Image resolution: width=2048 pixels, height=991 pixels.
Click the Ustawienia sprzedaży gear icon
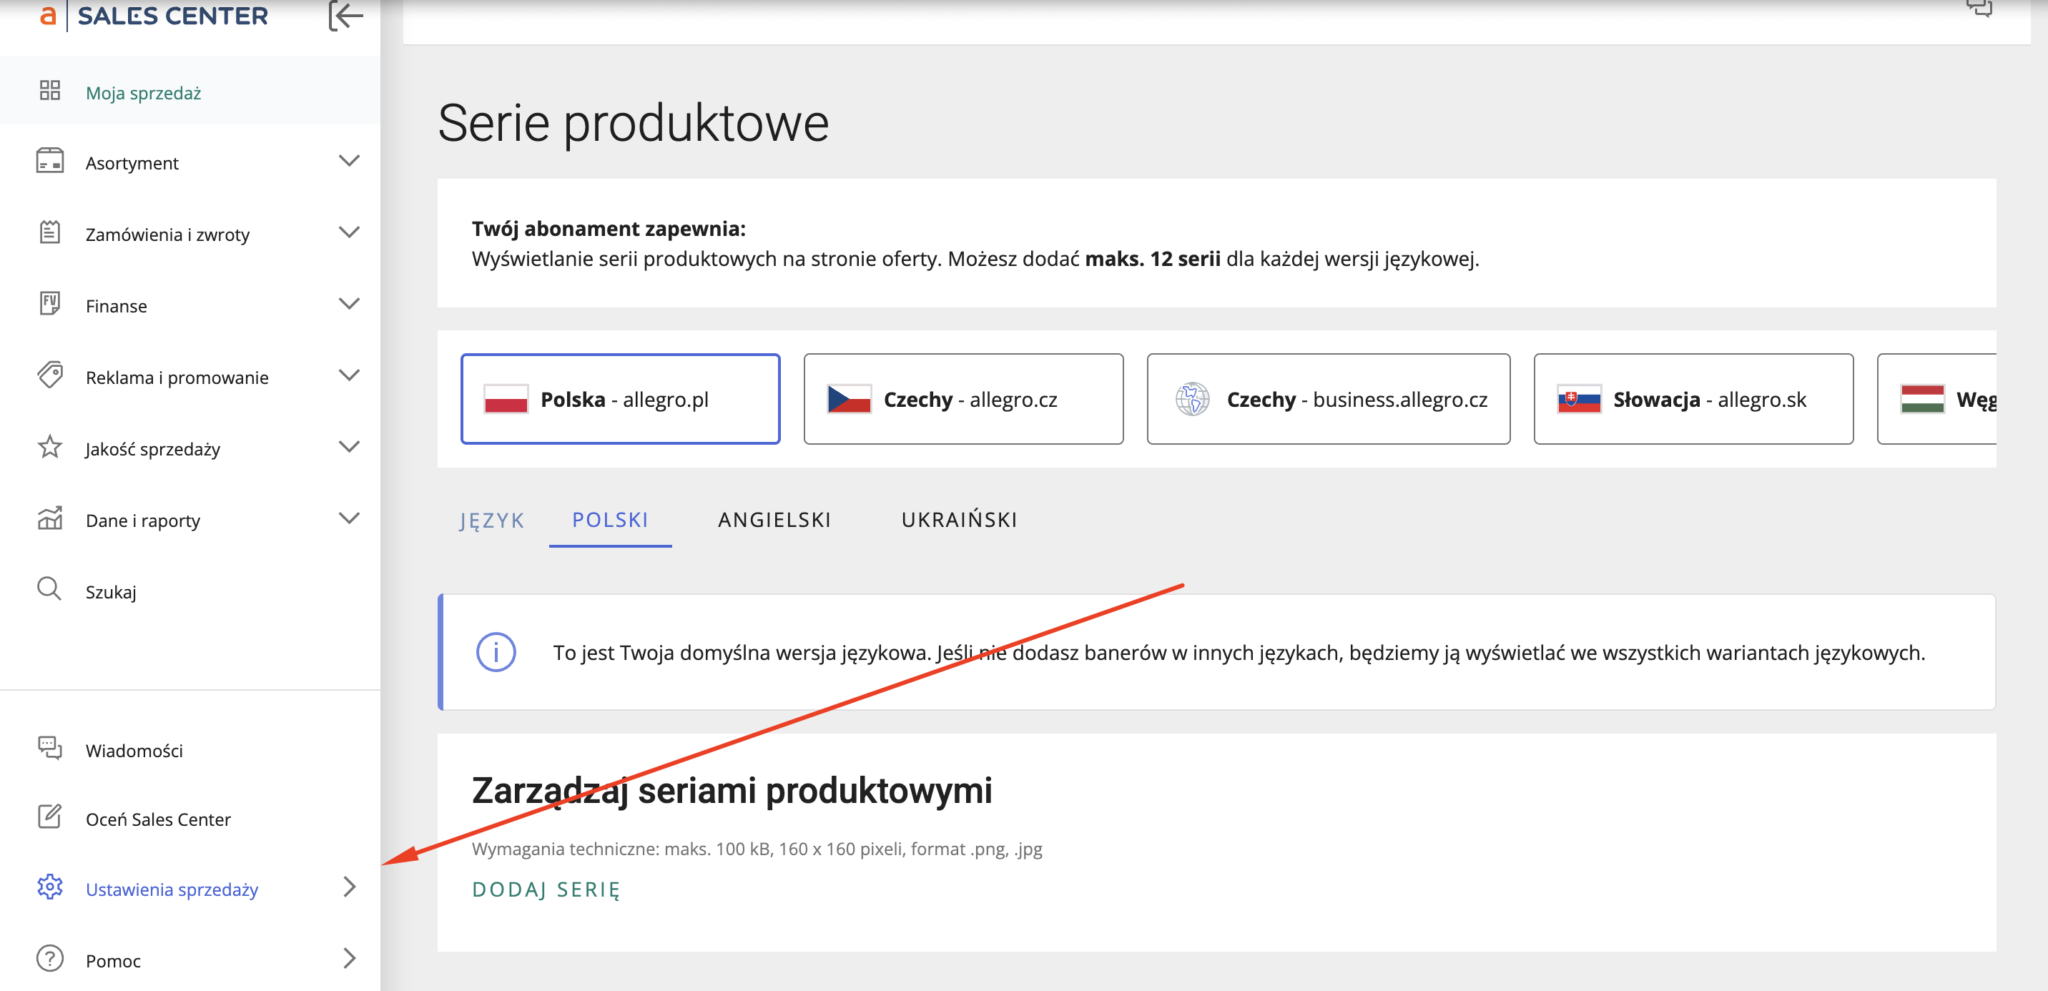(x=50, y=887)
